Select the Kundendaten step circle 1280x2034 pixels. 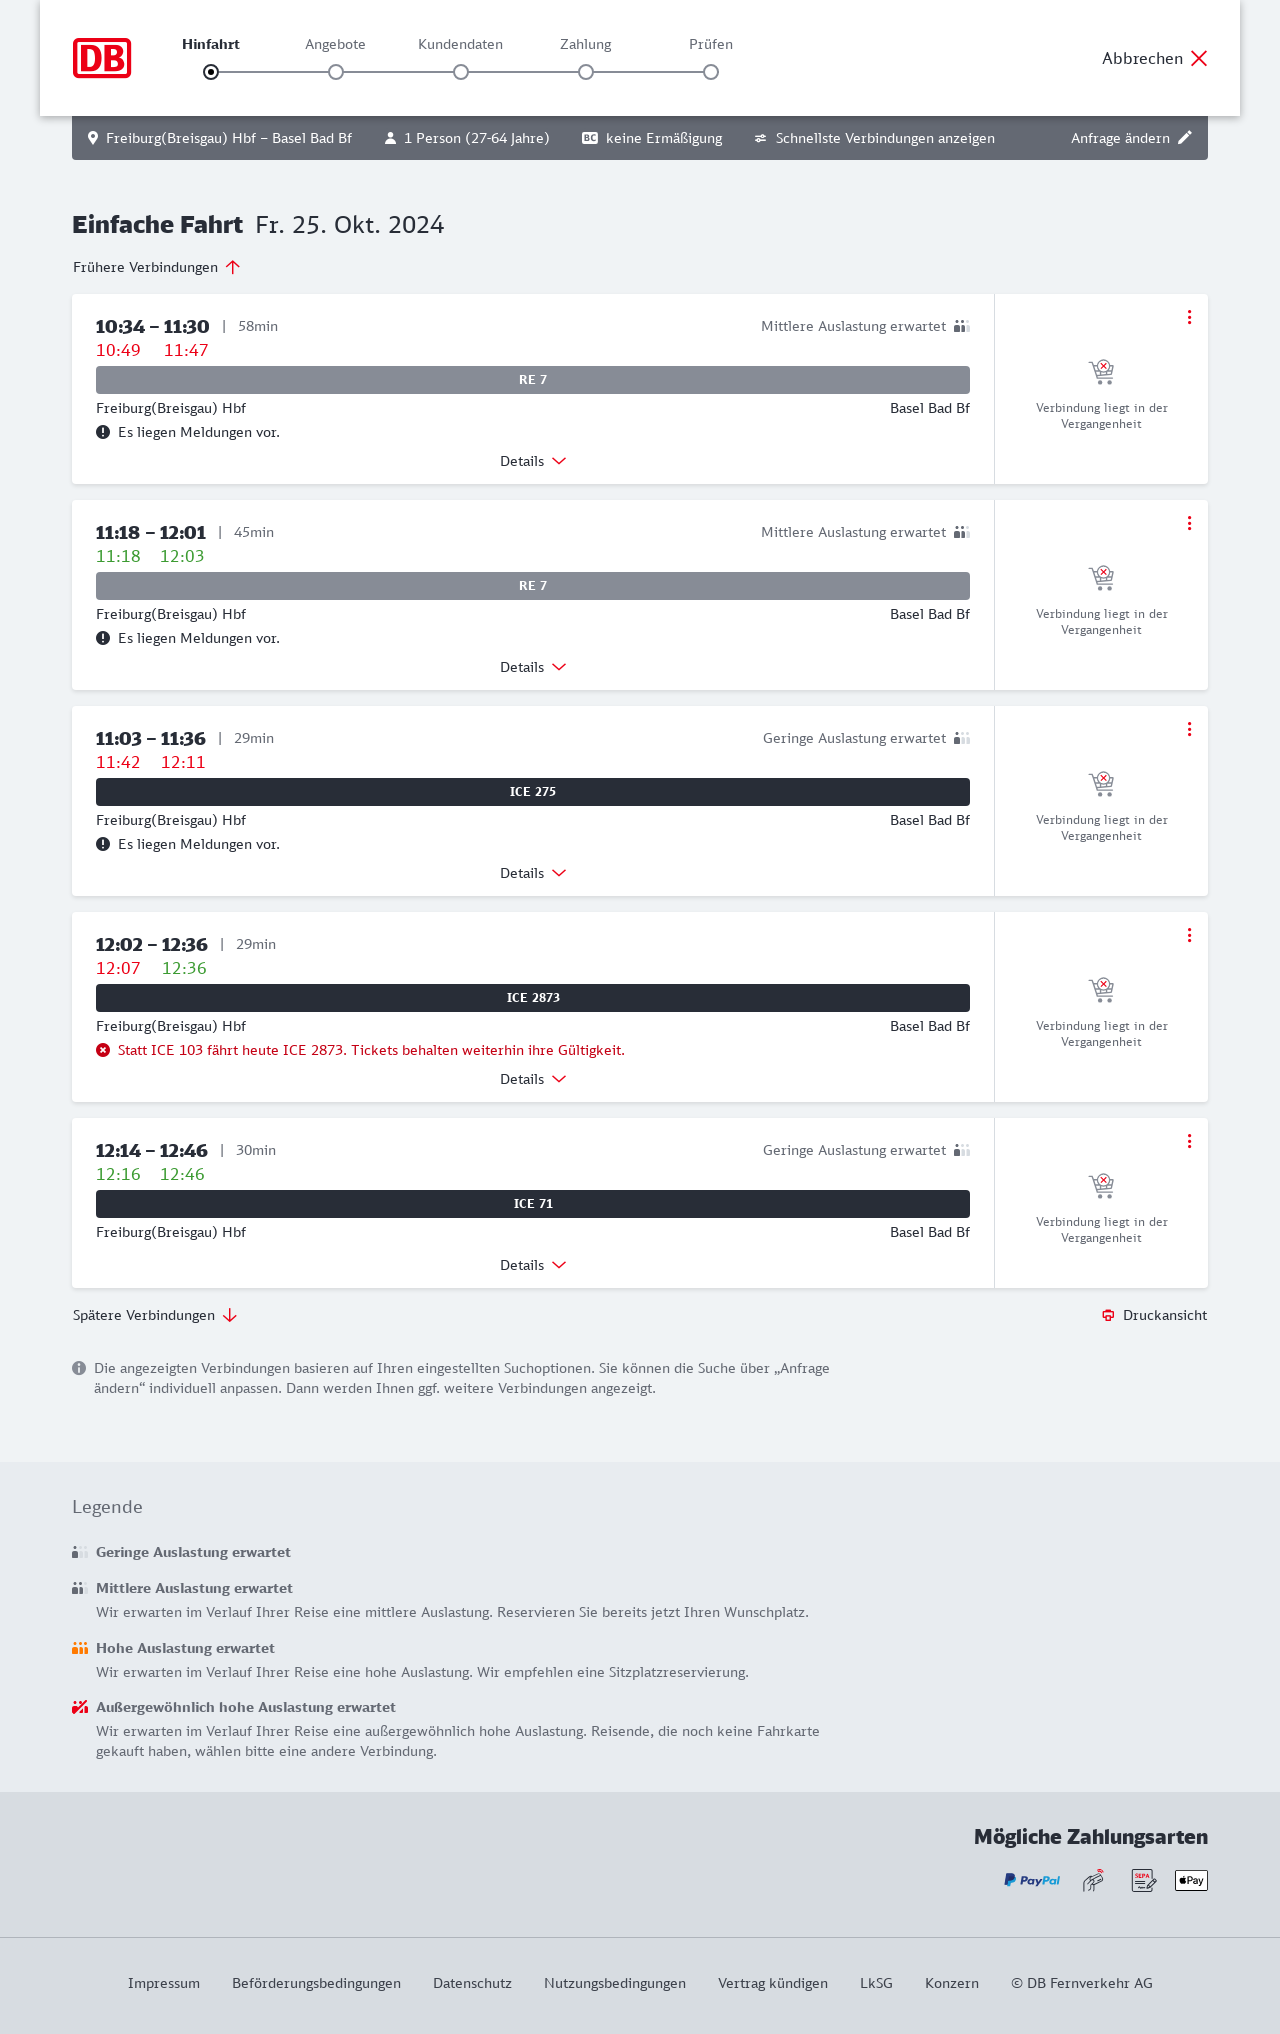461,72
